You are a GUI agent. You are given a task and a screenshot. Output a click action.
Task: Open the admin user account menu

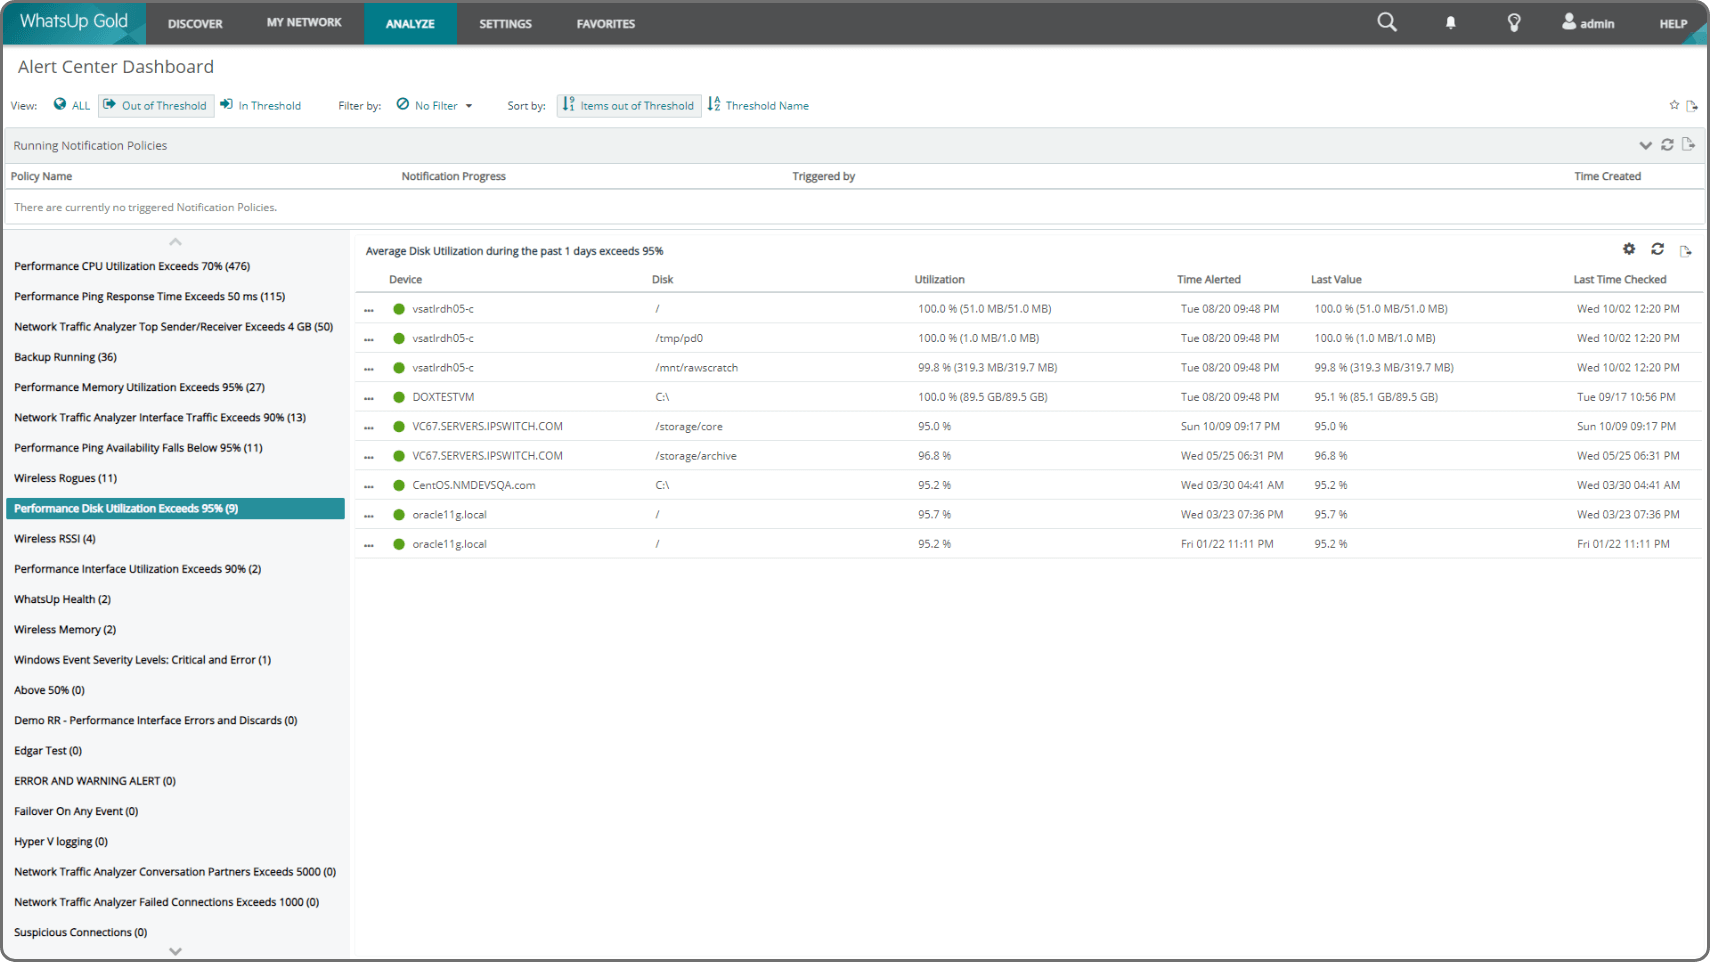tap(1587, 22)
